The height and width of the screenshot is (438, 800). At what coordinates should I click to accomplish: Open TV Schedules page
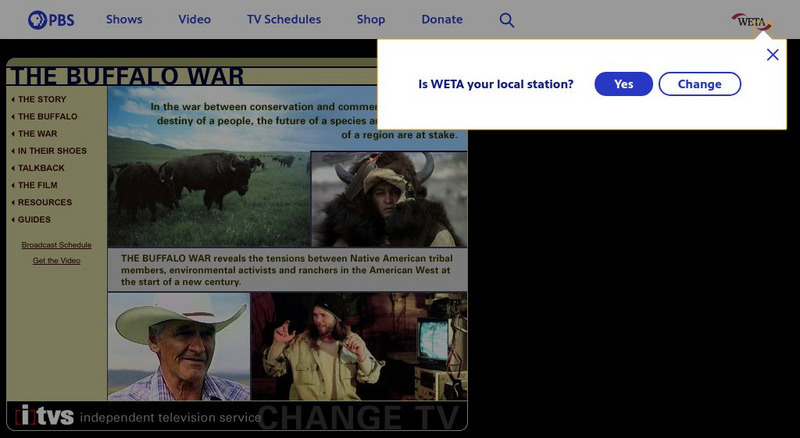coord(284,20)
